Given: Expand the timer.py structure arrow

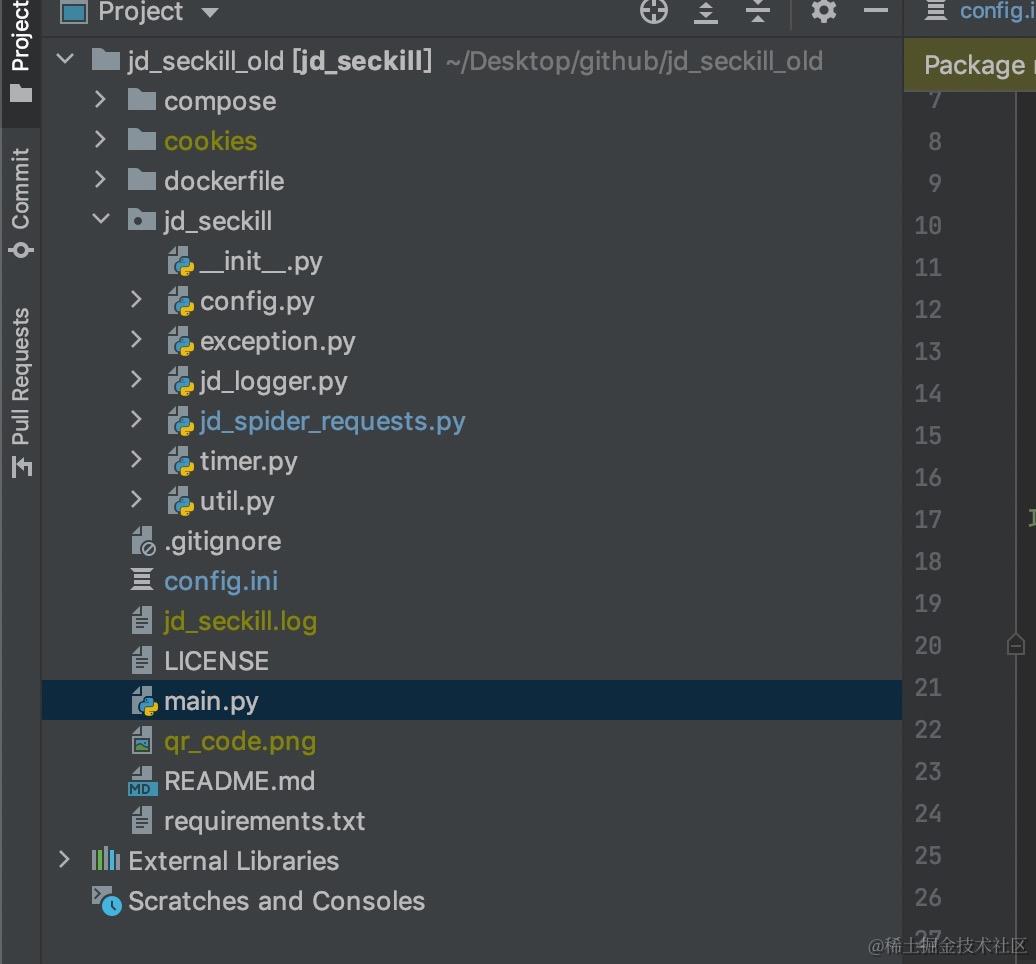Looking at the screenshot, I should (x=136, y=460).
